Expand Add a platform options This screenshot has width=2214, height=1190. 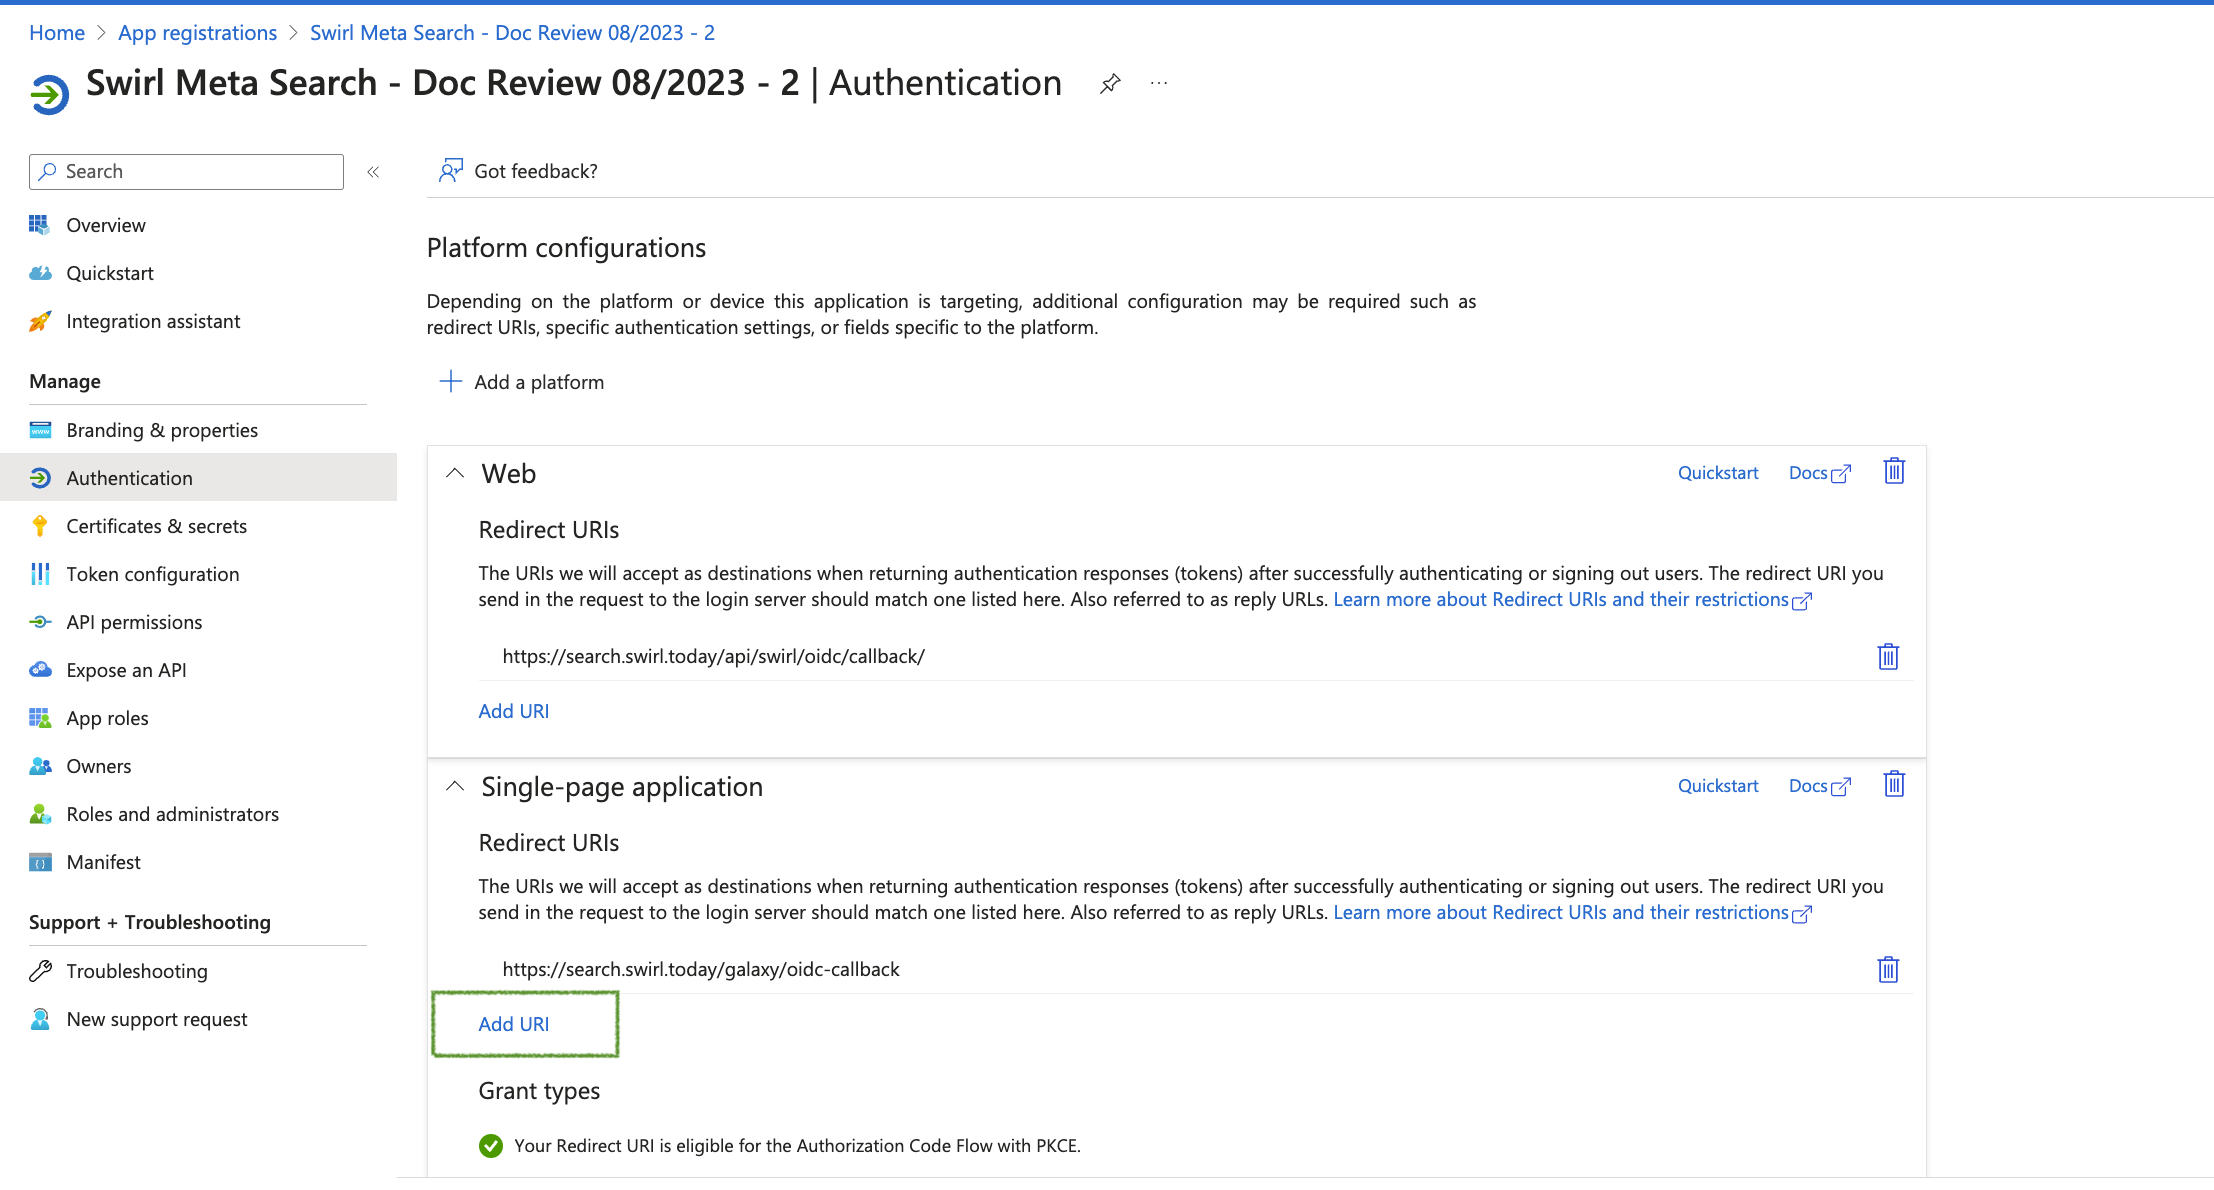[522, 381]
